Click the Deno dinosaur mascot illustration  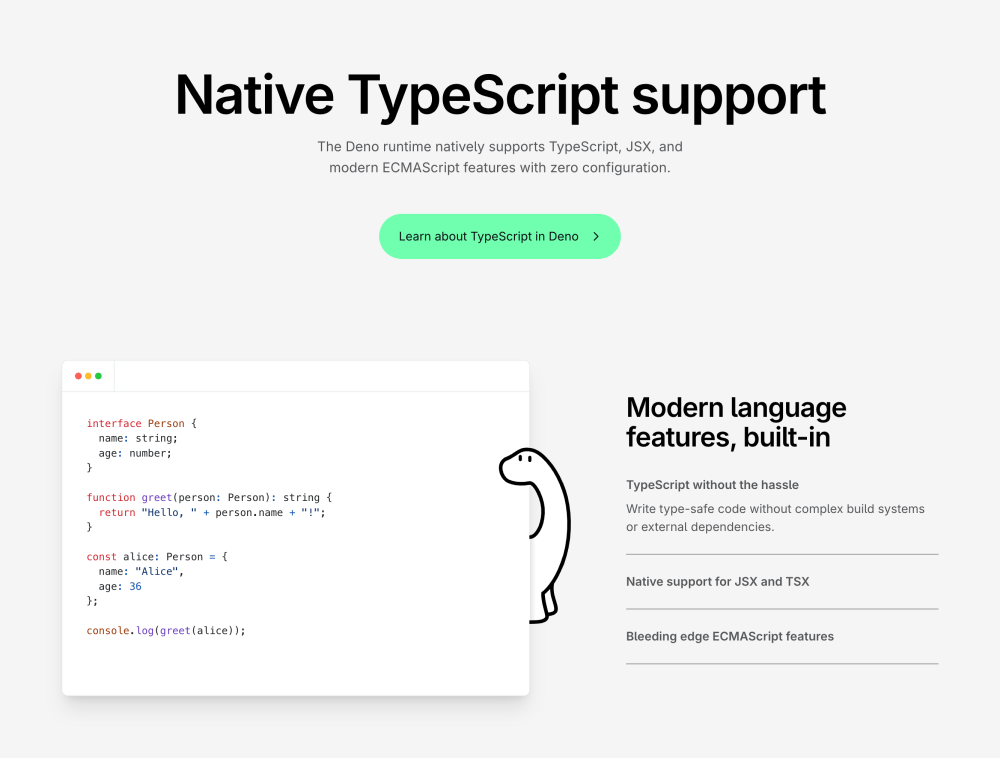tap(536, 536)
